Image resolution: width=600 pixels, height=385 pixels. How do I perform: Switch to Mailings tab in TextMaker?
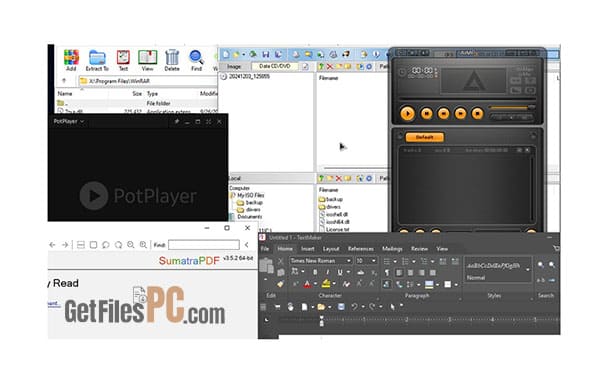392,249
